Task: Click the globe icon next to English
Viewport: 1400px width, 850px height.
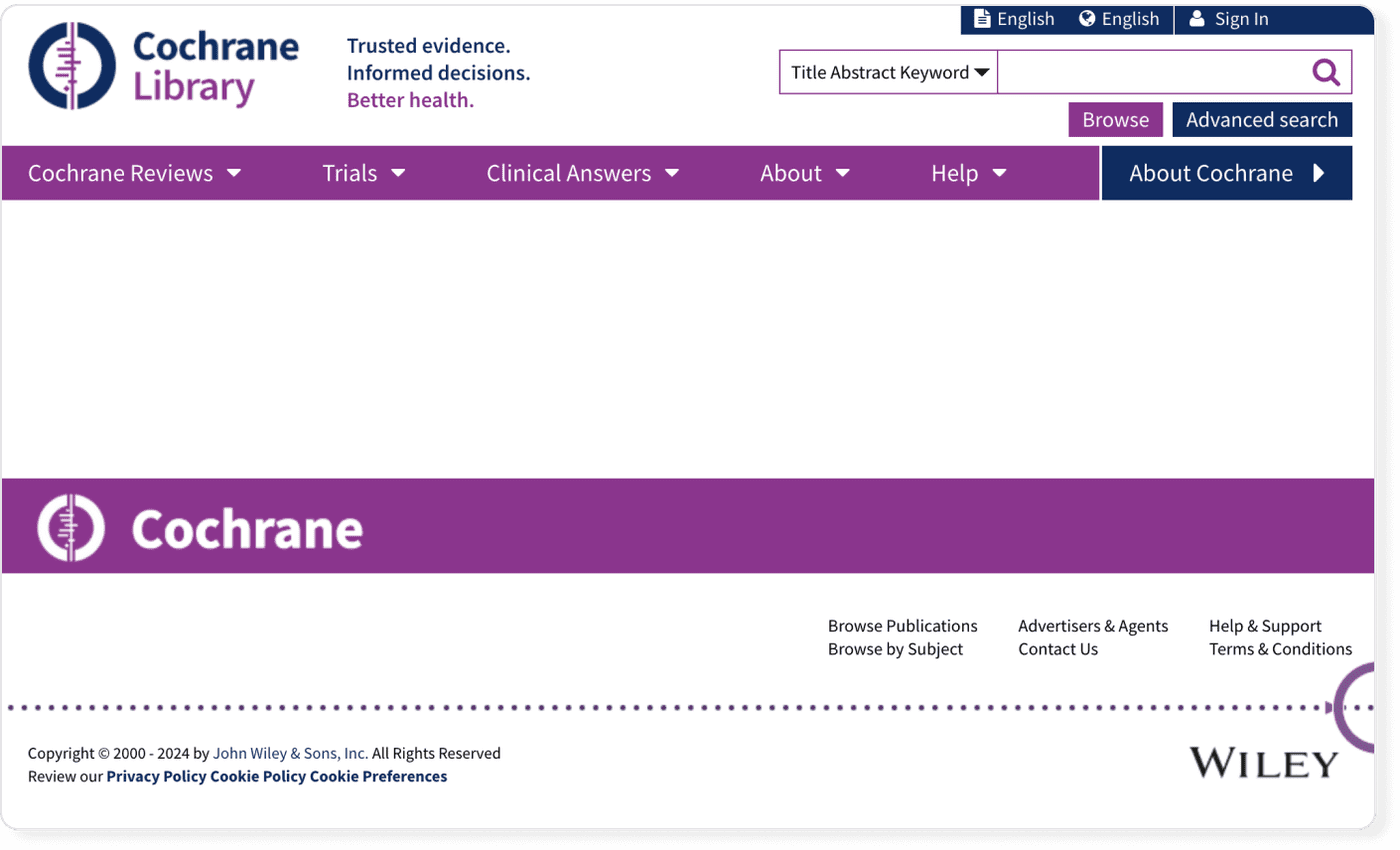Action: (x=1087, y=18)
